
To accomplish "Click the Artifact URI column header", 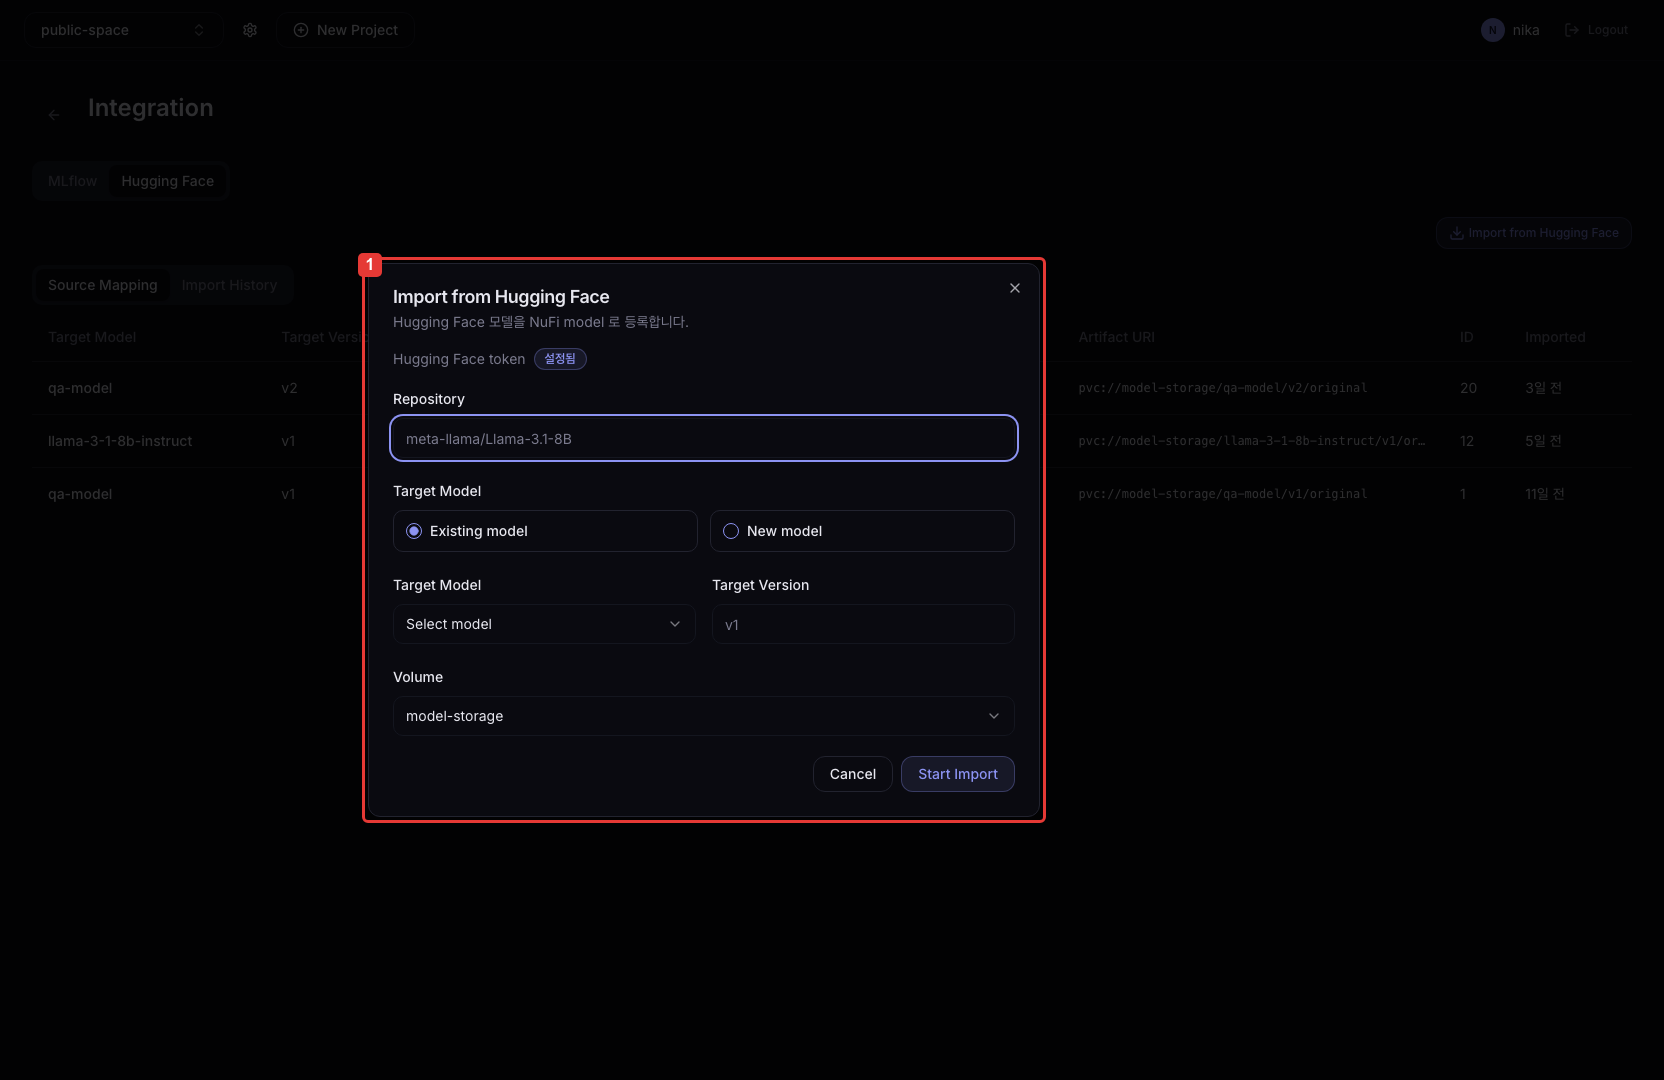I will point(1116,337).
